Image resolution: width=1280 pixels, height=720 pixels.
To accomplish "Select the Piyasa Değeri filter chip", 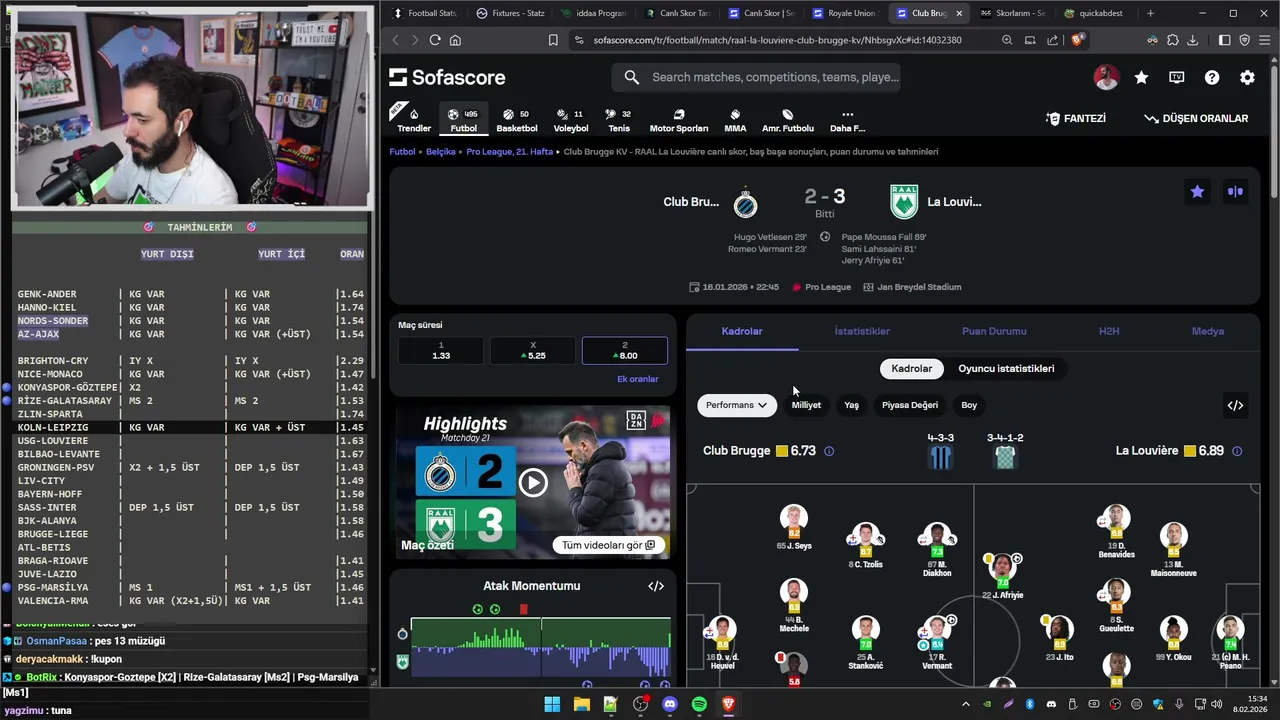I will tap(910, 405).
